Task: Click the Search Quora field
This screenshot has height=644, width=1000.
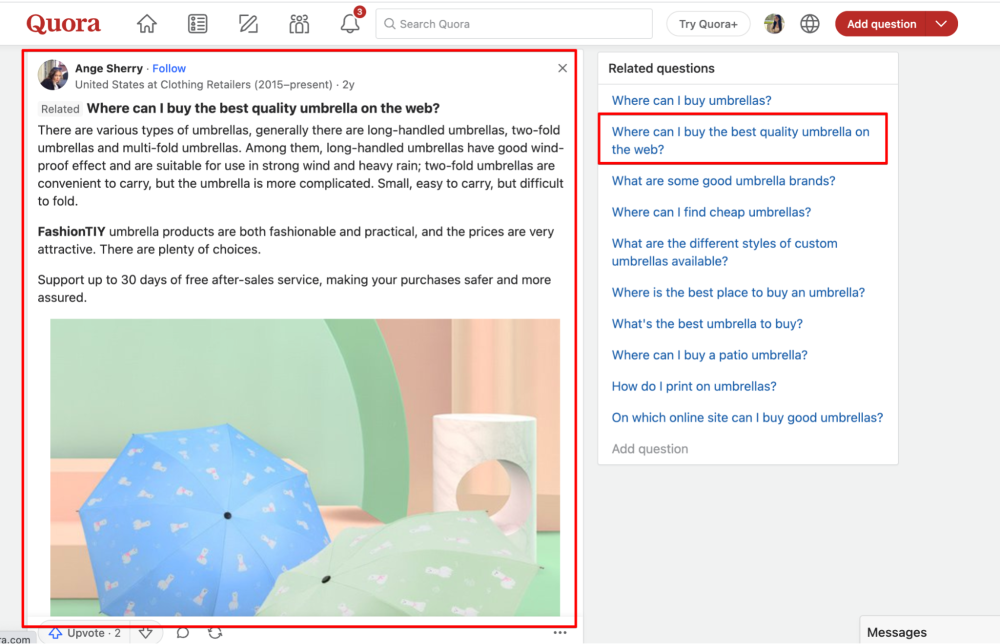Action: pyautogui.click(x=514, y=24)
